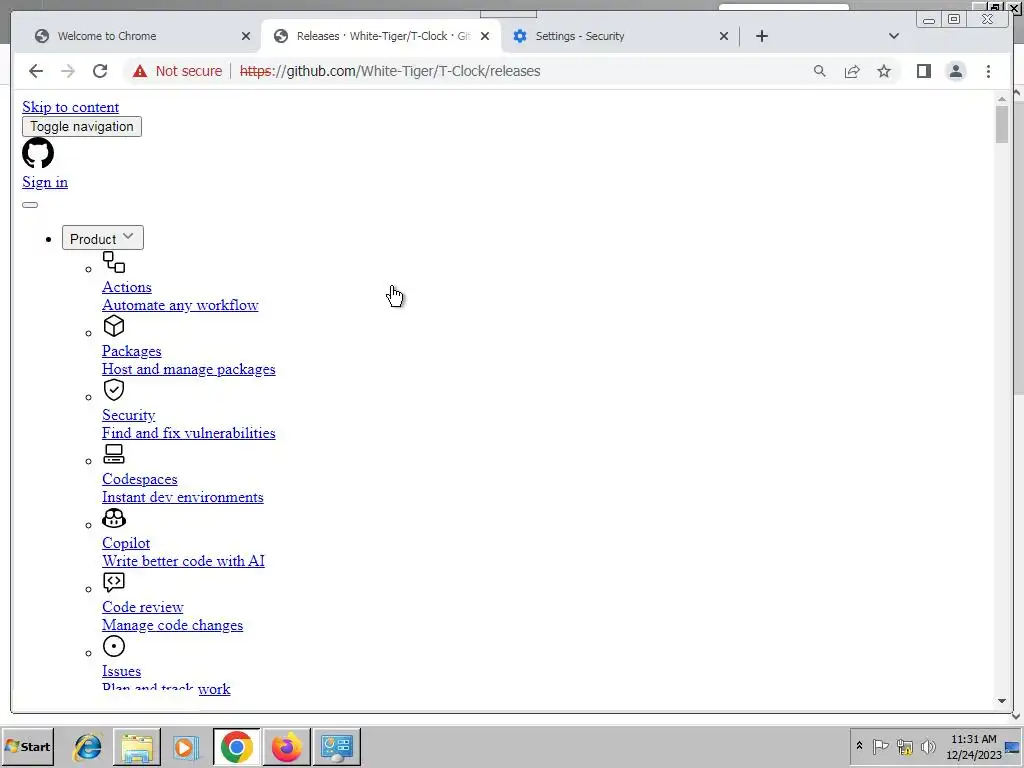Open Firefox from the taskbar
The image size is (1024, 768).
[287, 746]
